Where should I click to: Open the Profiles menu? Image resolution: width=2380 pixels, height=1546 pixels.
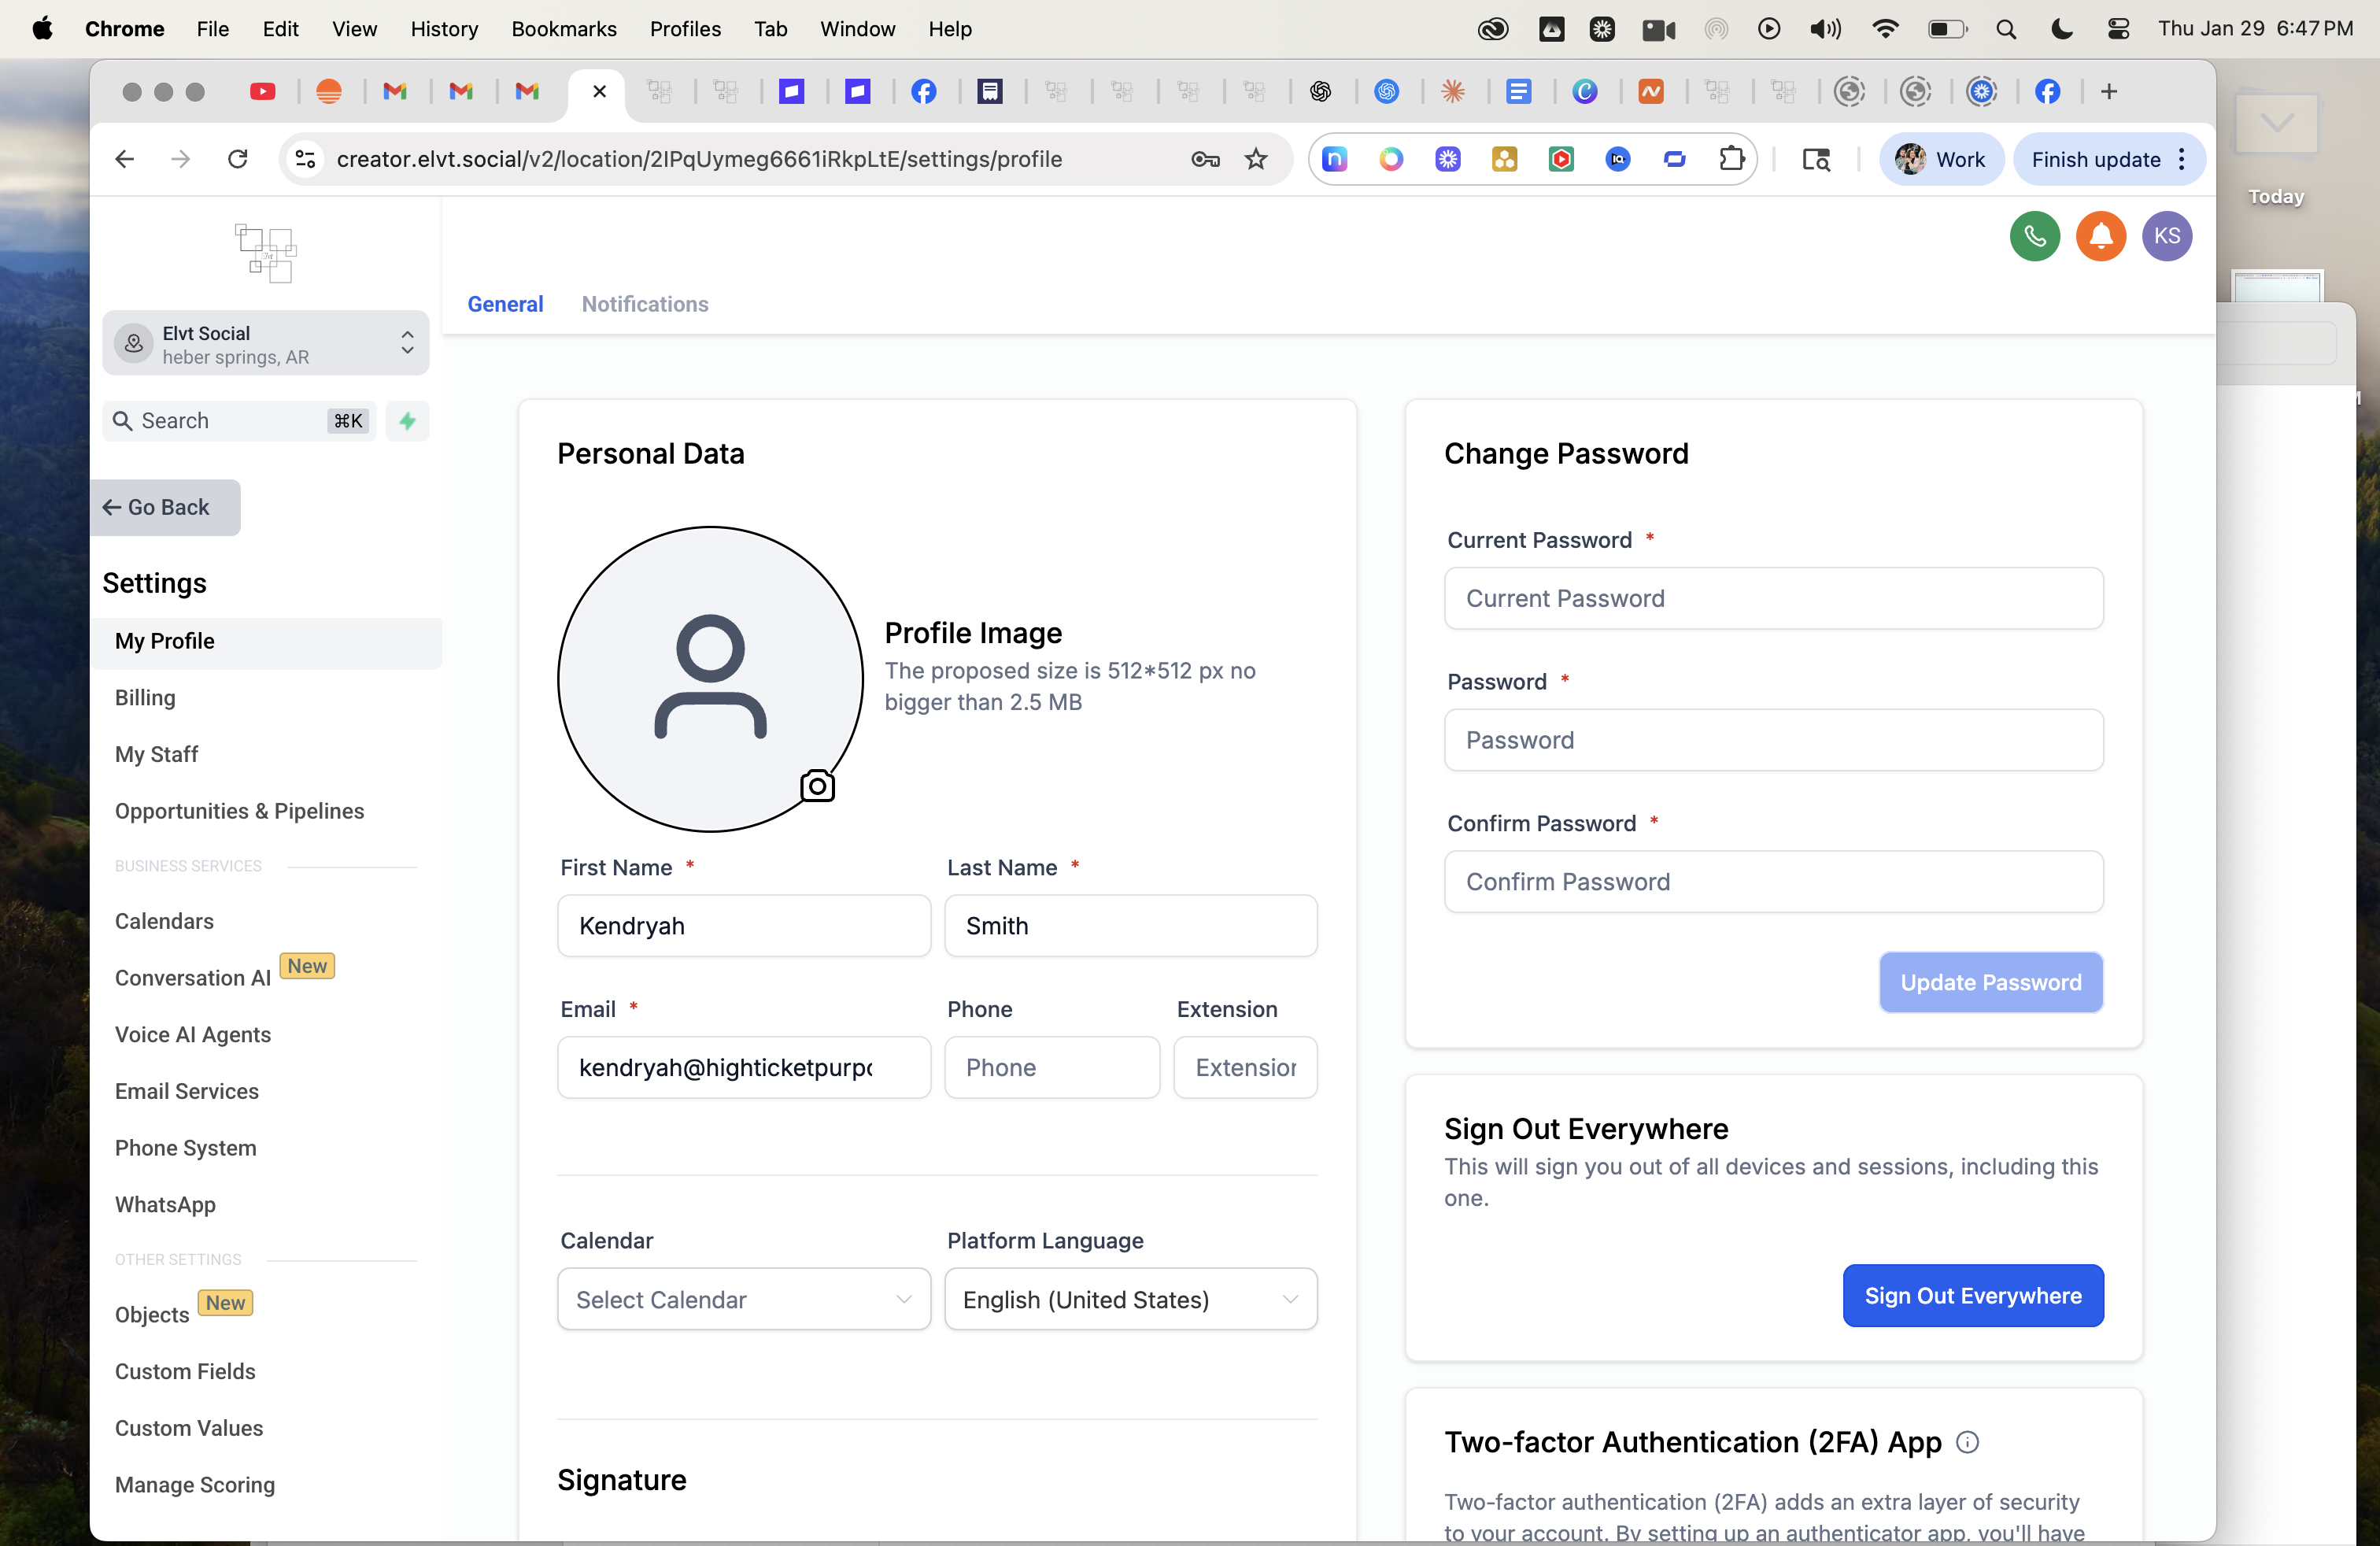[685, 29]
